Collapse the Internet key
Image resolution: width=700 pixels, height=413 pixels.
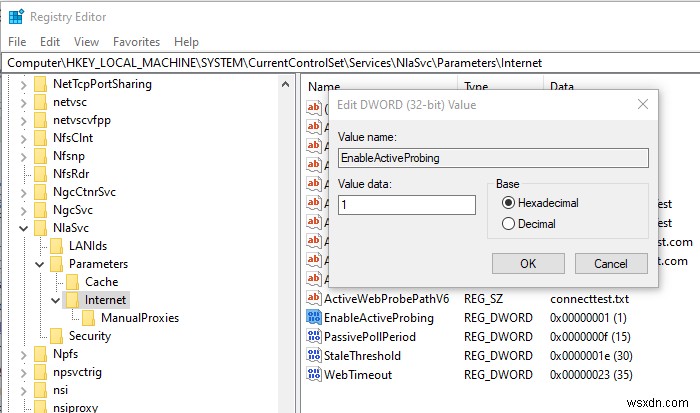click(x=56, y=300)
